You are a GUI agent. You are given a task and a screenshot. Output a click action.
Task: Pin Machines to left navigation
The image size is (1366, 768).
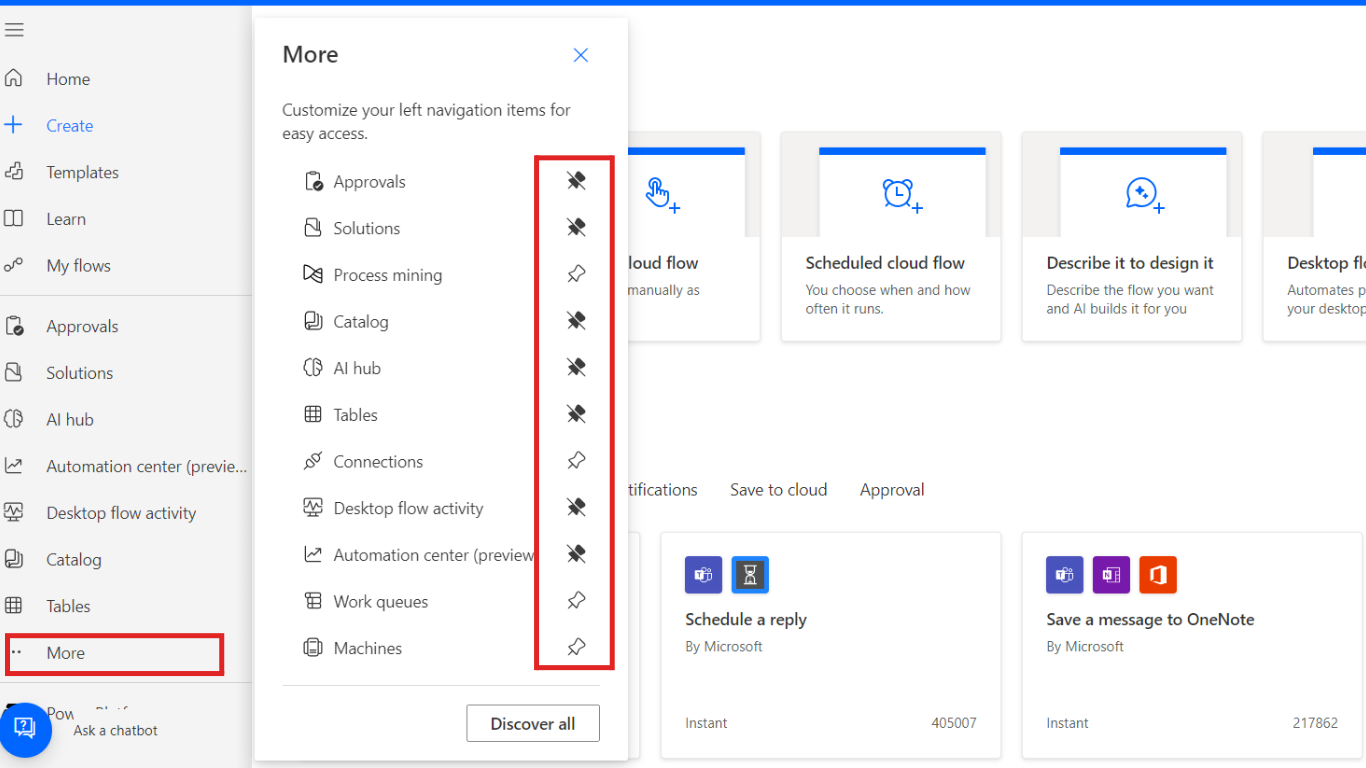click(x=576, y=648)
